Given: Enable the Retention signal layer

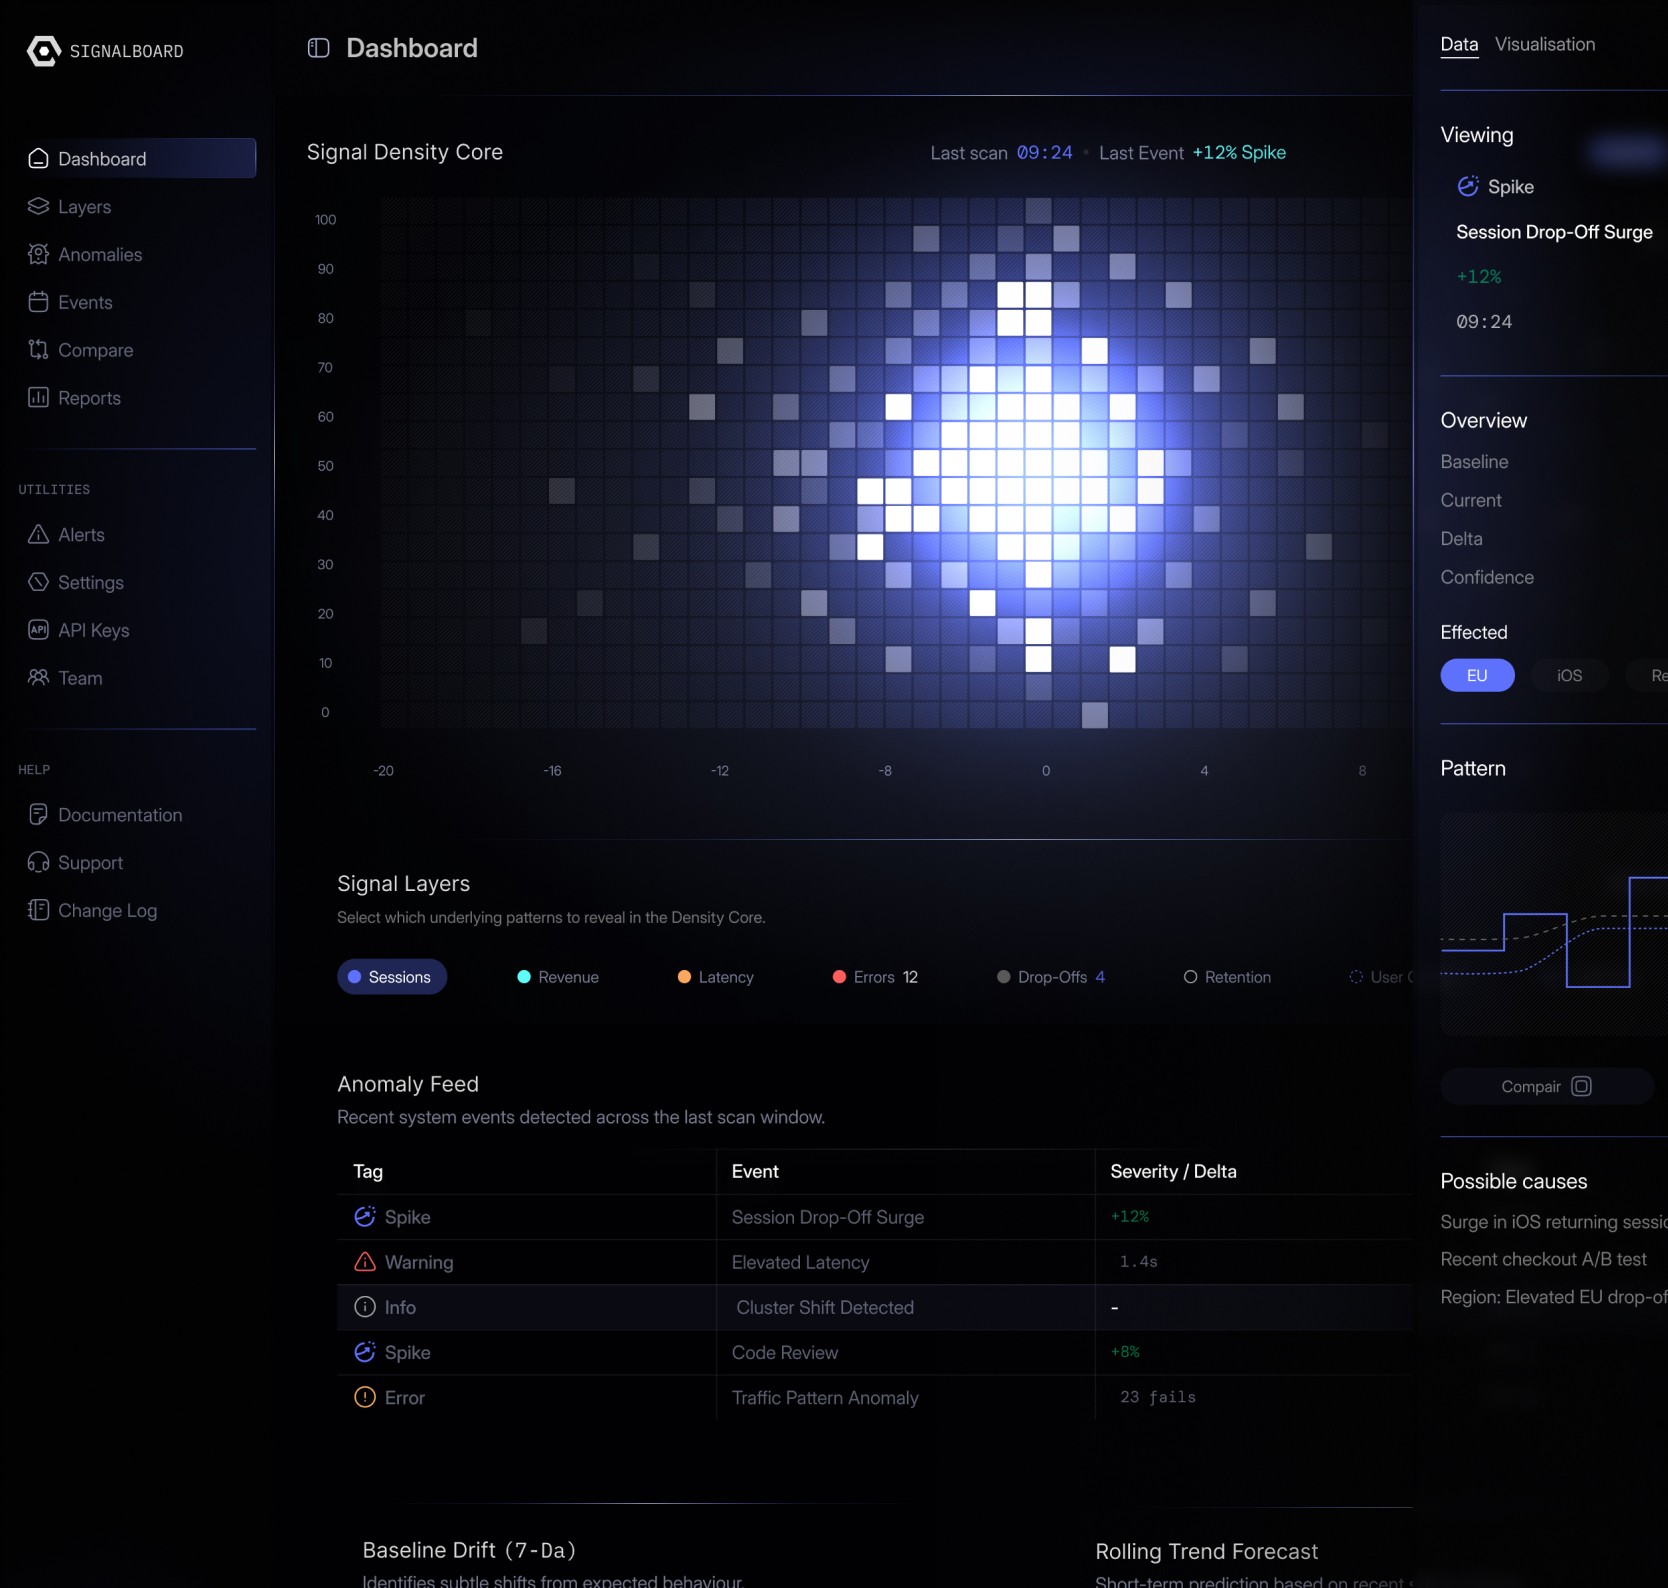Looking at the screenshot, I should (1227, 977).
